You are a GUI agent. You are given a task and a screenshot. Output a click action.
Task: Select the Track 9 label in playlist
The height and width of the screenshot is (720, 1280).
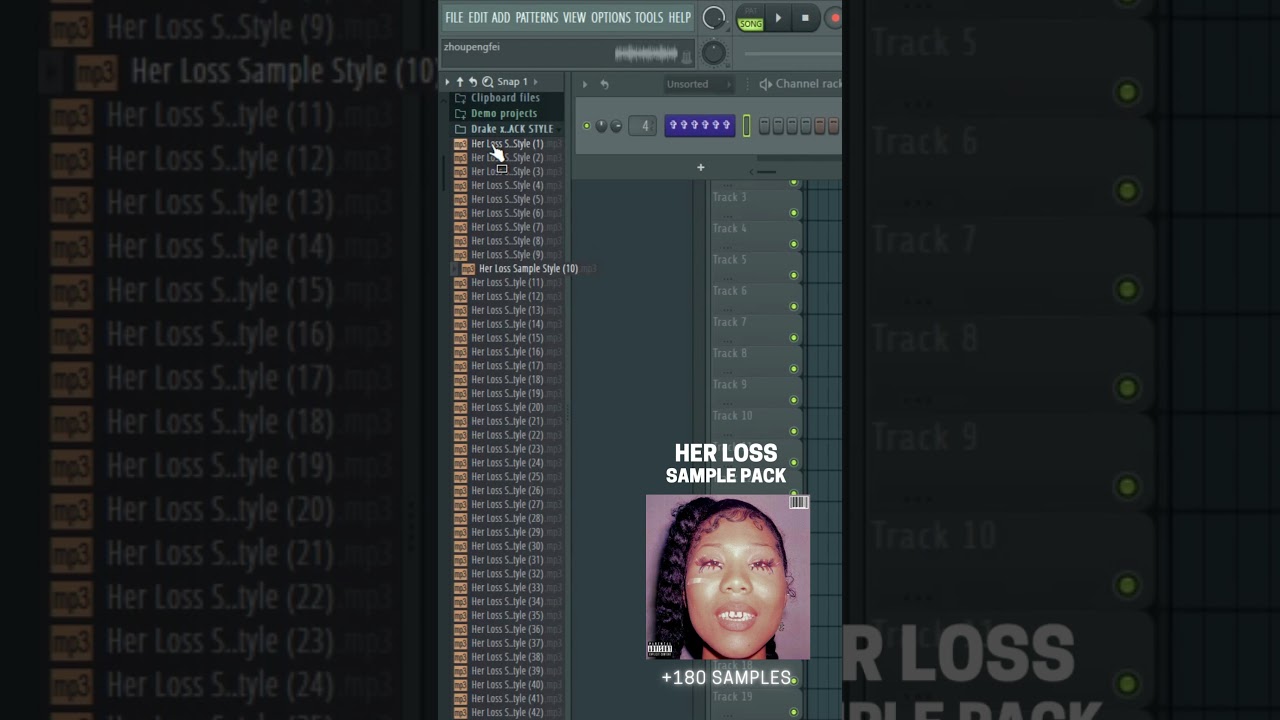click(729, 384)
